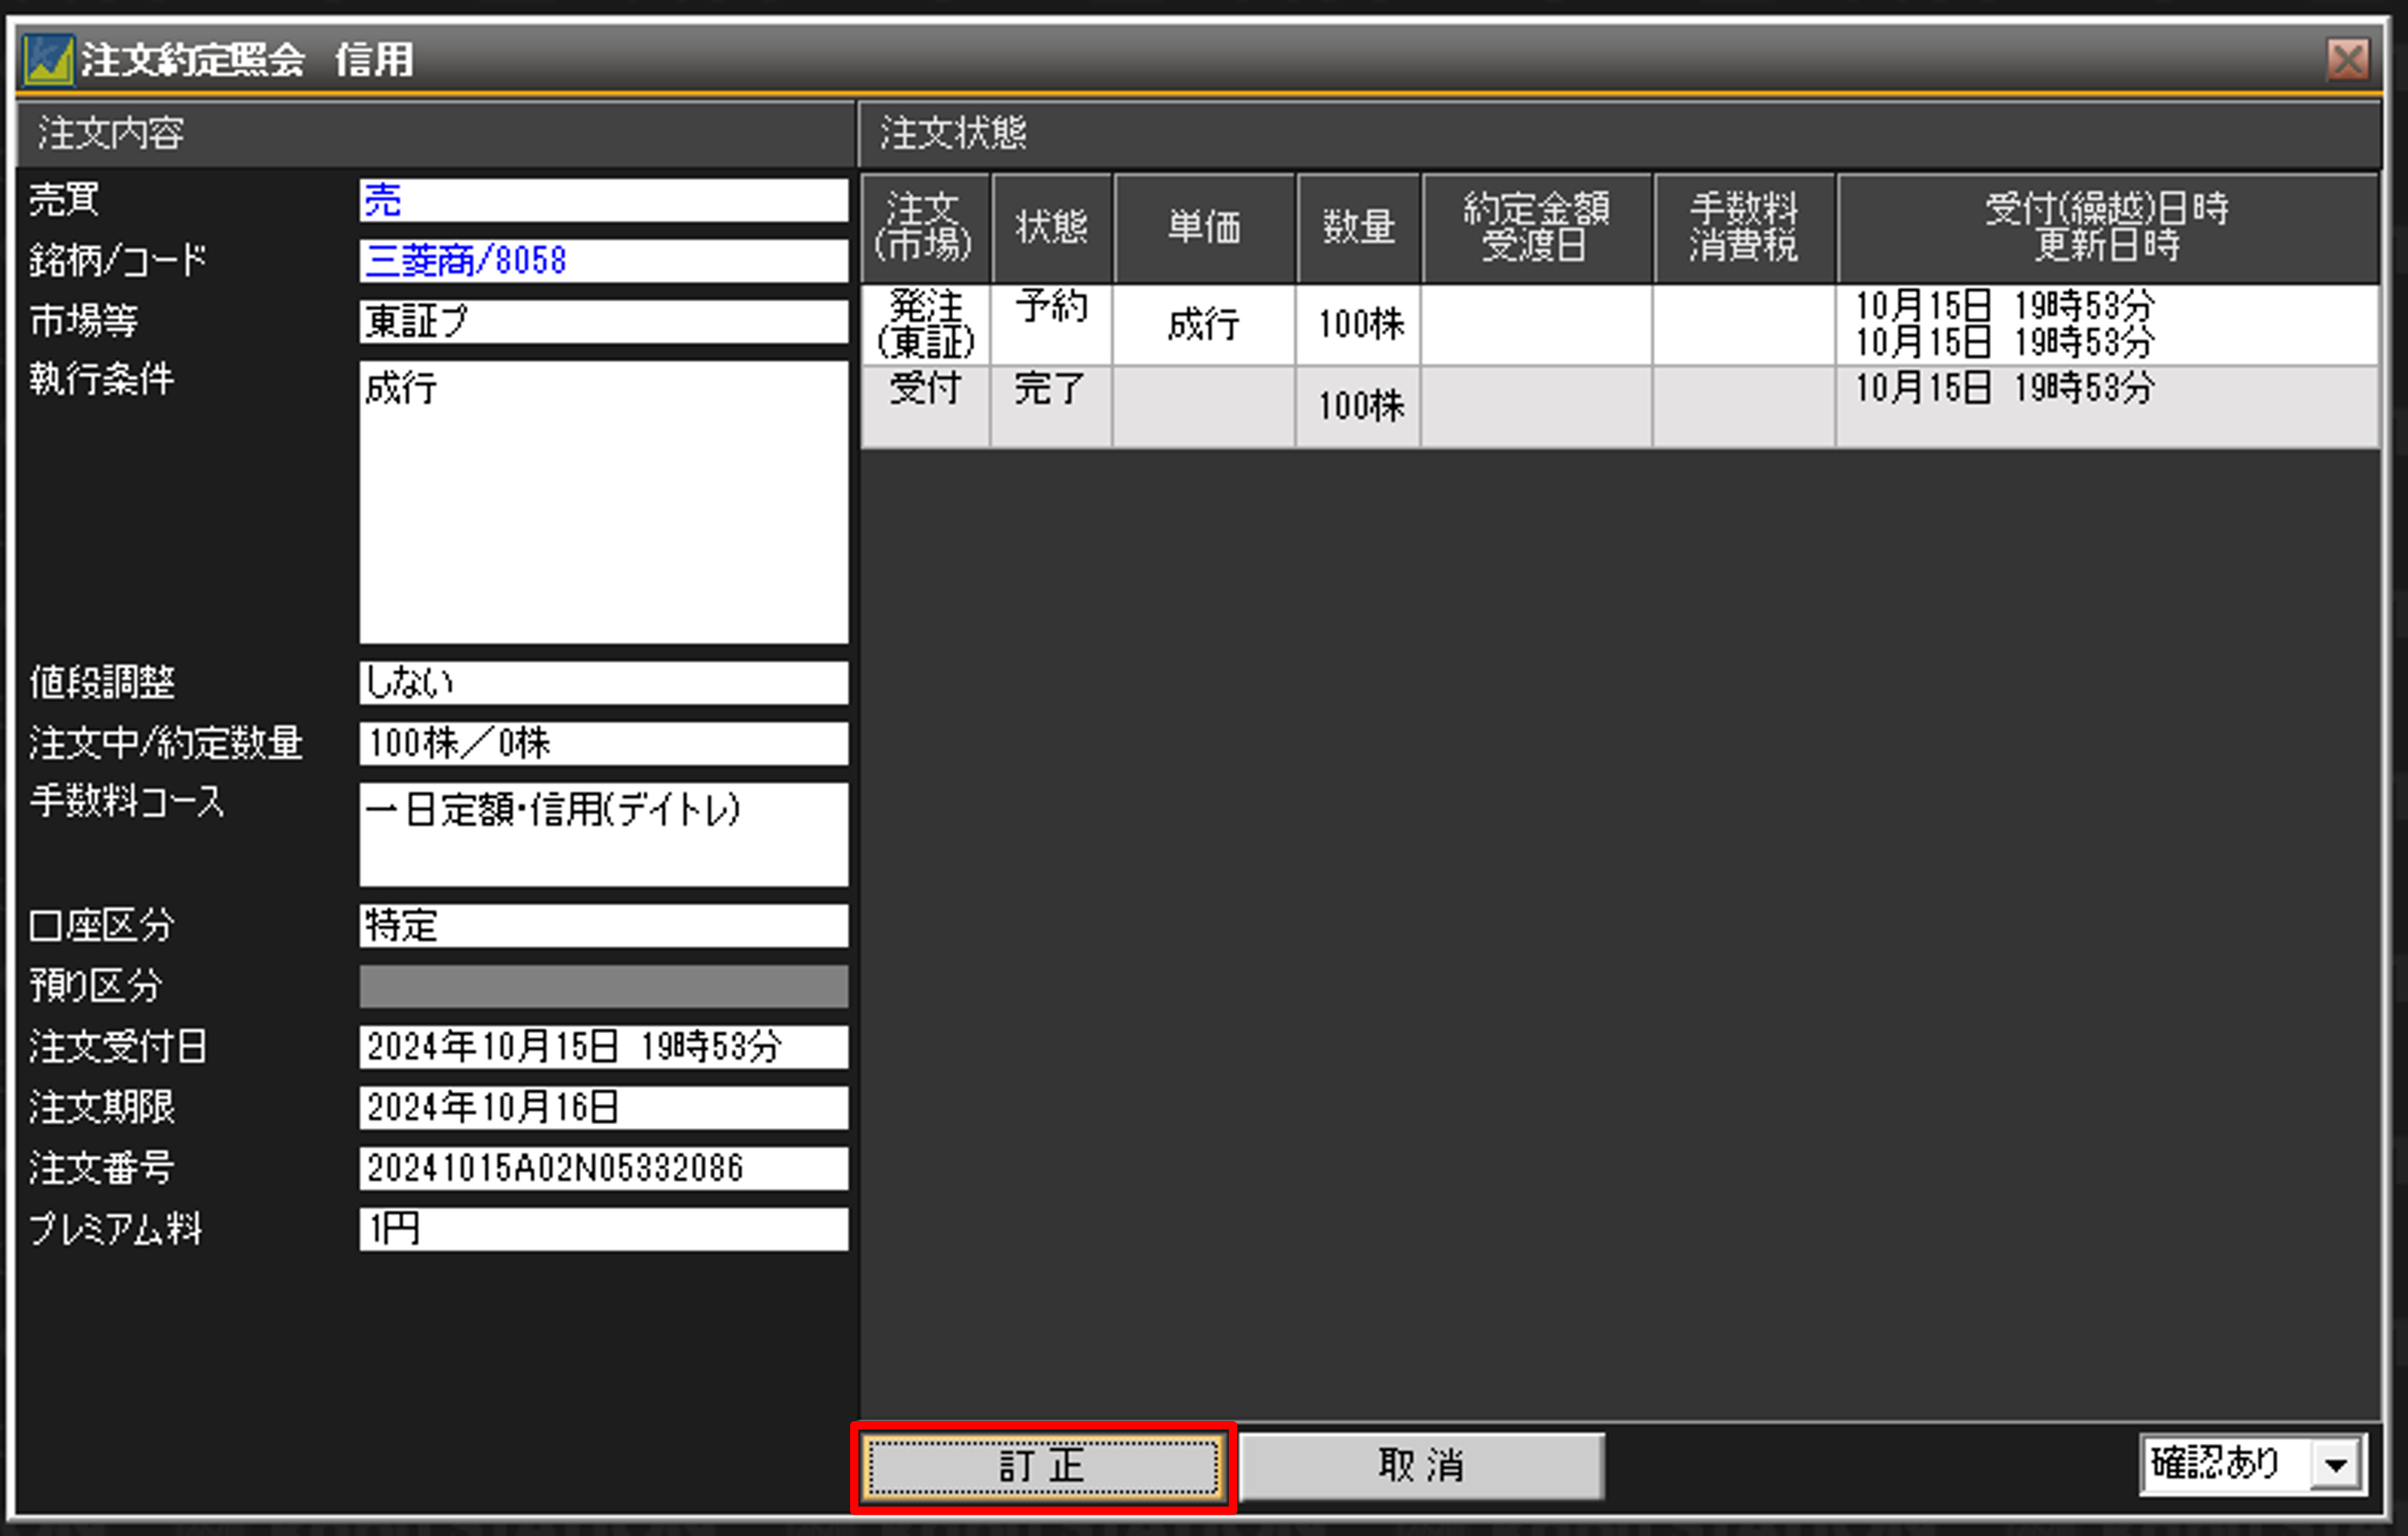Click the 注文(市場) column header
Image resolution: width=2408 pixels, height=1536 pixels.
click(x=925, y=228)
